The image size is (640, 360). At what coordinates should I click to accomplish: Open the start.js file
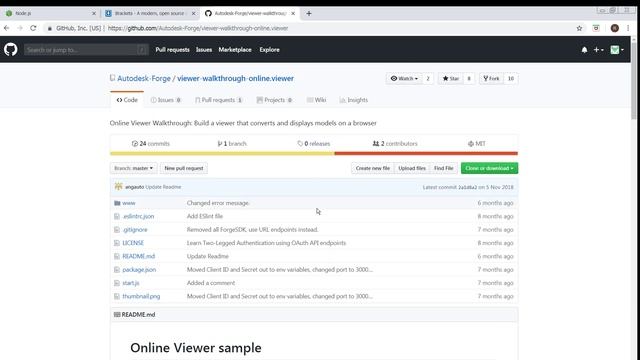(x=131, y=283)
